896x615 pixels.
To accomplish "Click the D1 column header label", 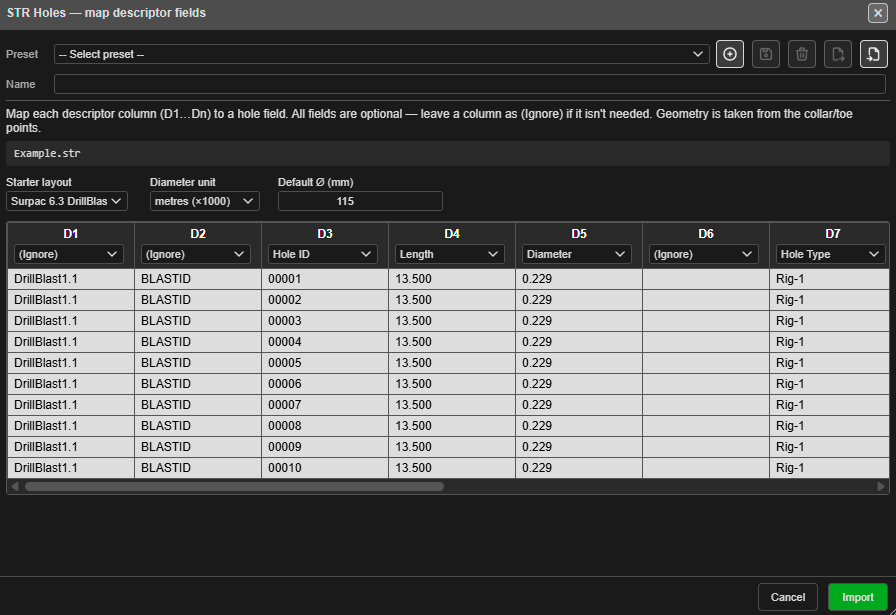I will click(x=70, y=234).
